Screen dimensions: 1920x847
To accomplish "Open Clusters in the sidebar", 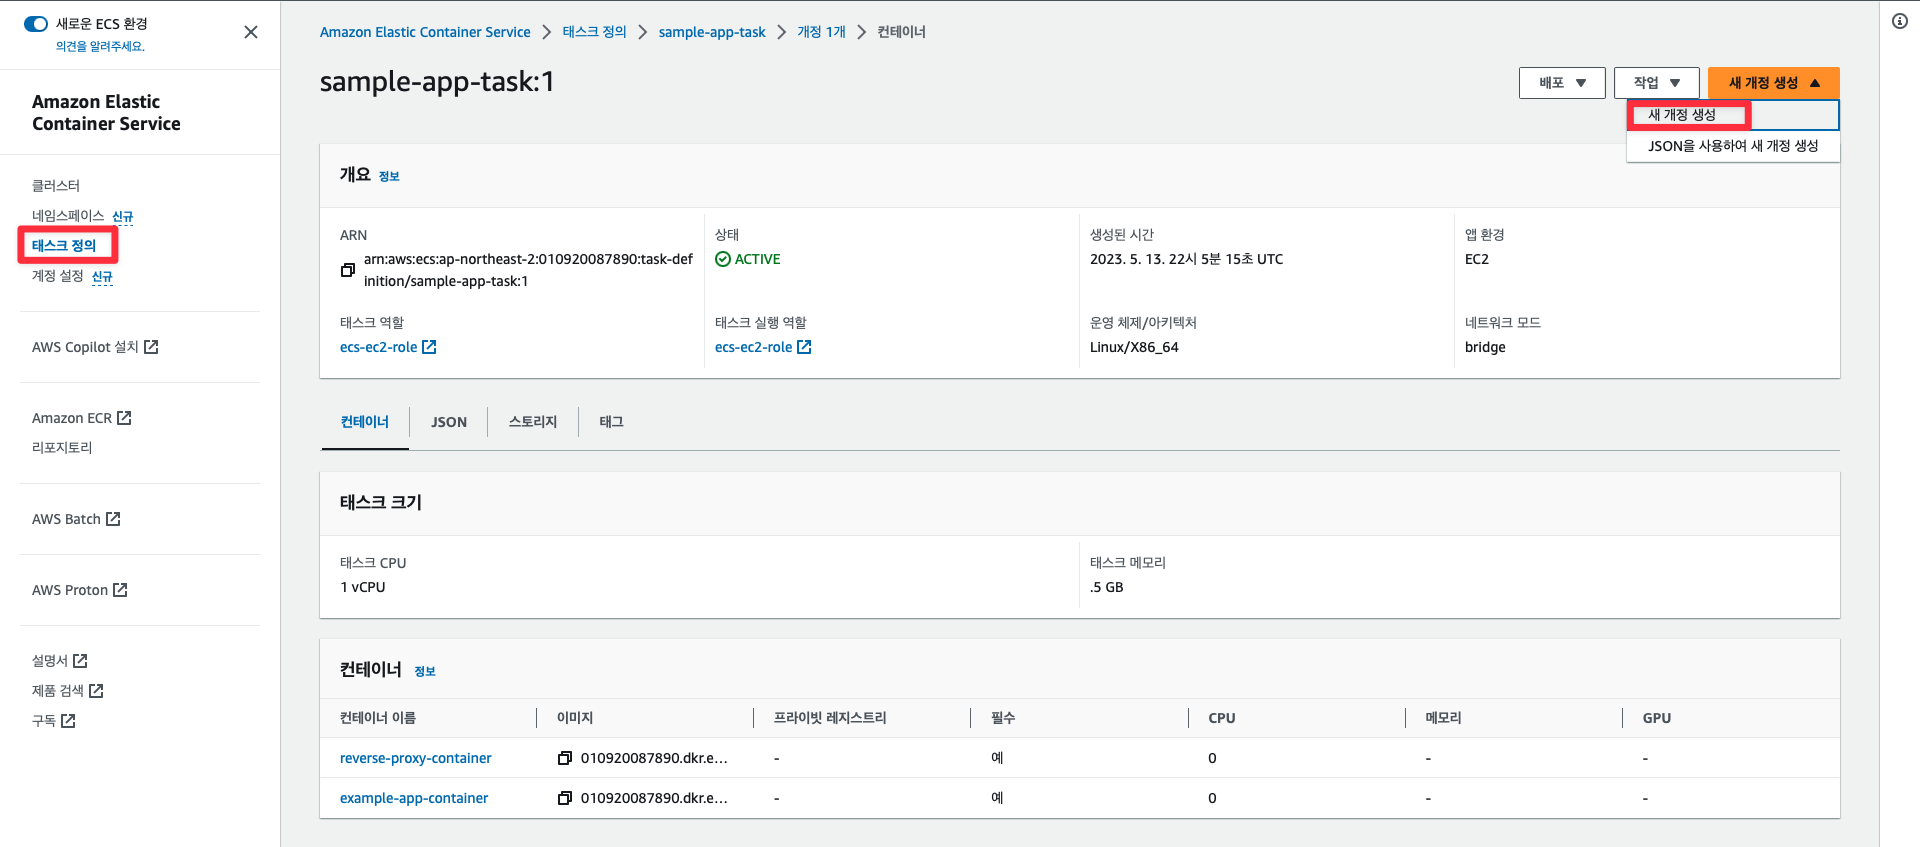I will pos(56,186).
